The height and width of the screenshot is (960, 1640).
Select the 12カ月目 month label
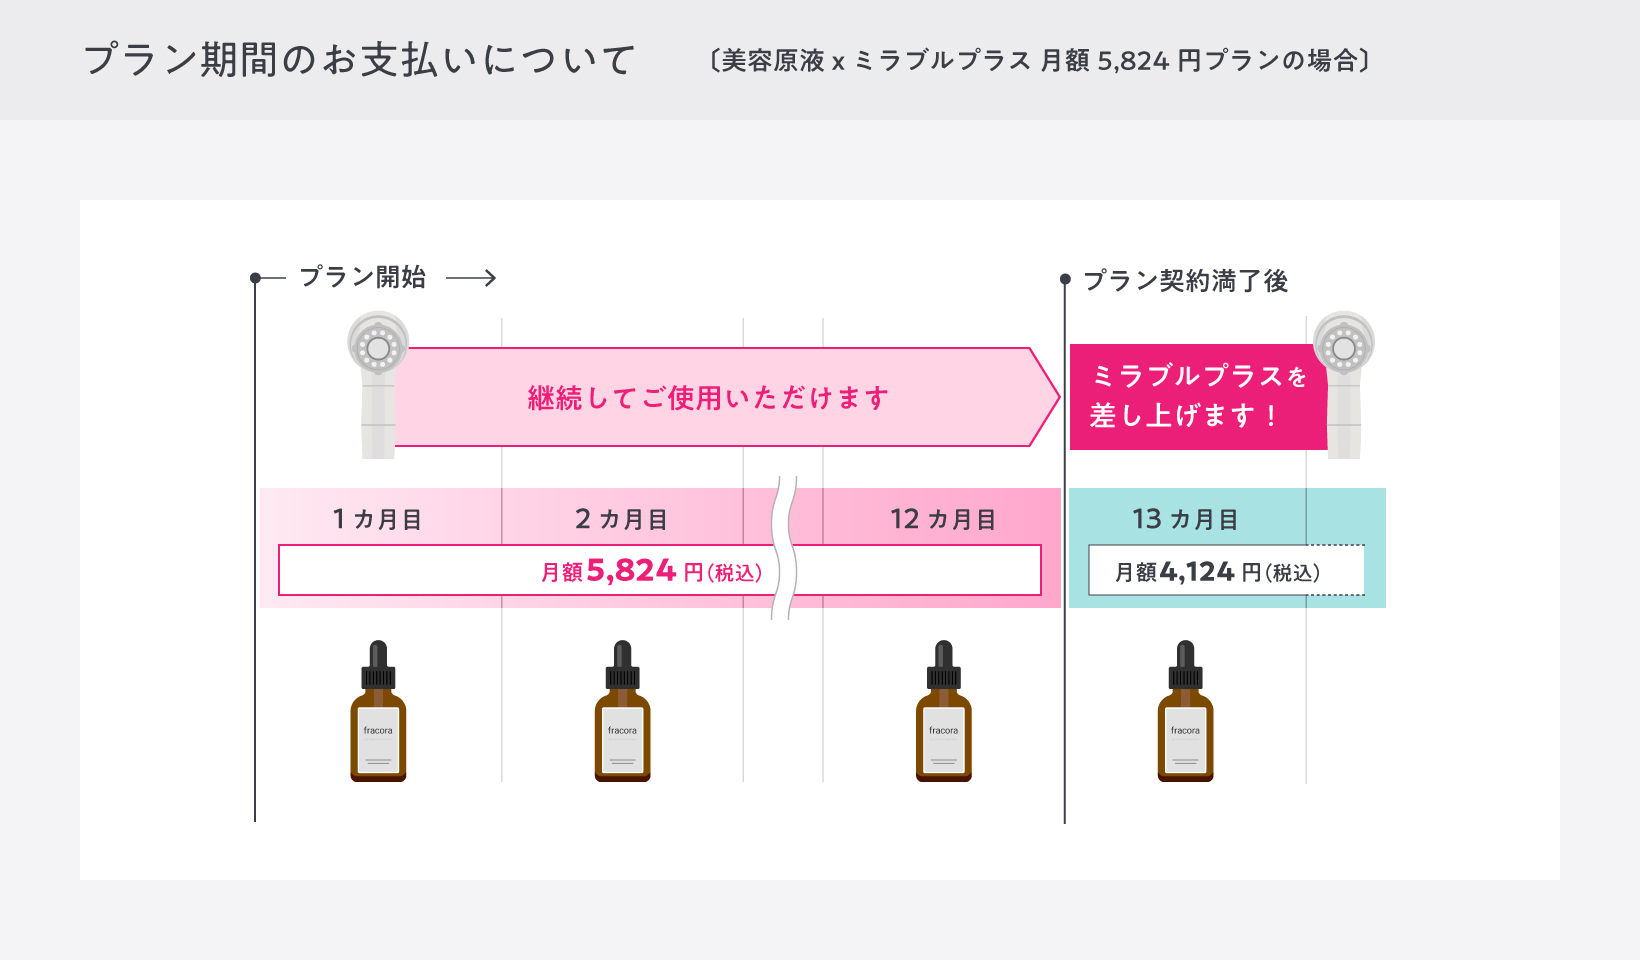tap(943, 519)
